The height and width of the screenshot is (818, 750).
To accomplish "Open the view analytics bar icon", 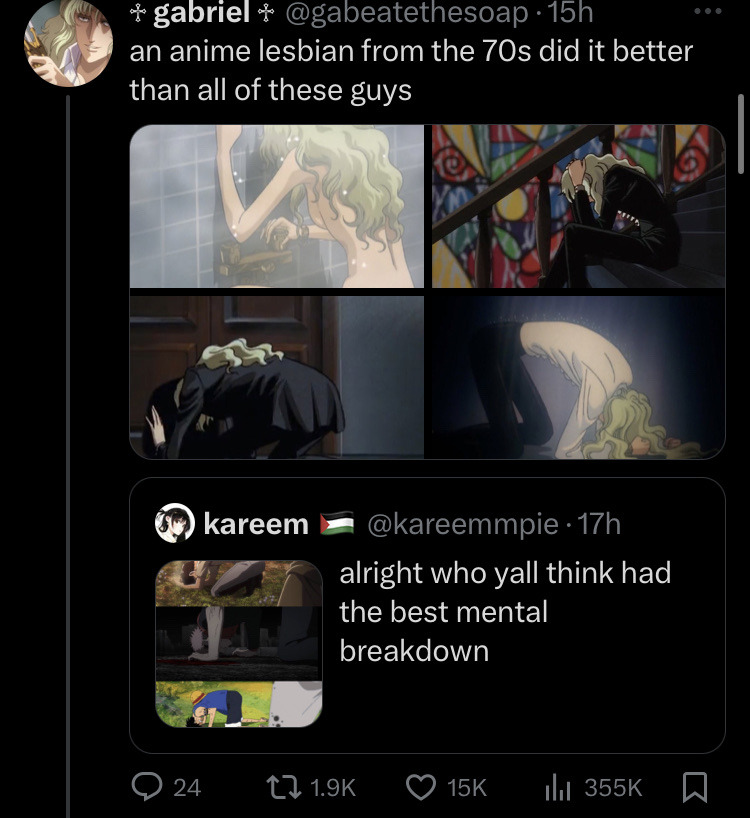I will (x=557, y=787).
